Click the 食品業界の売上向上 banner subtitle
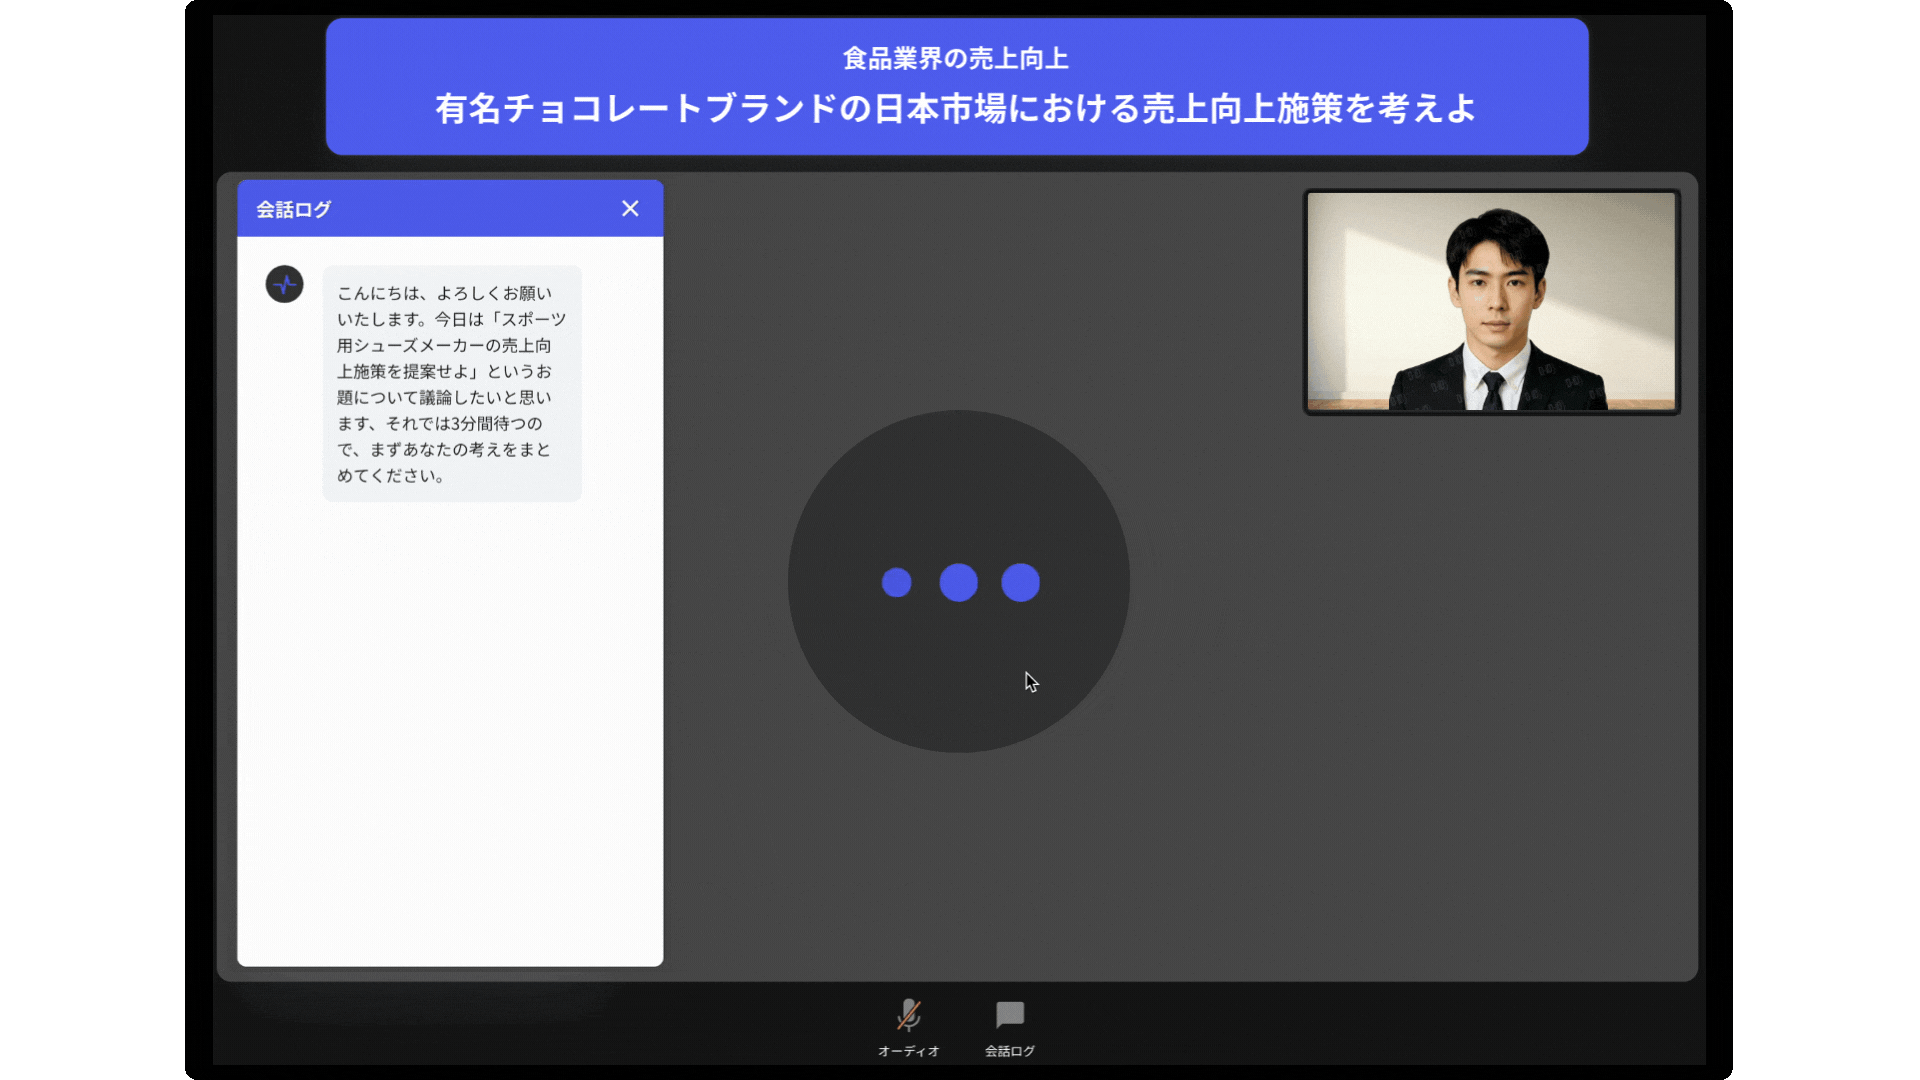Viewport: 1920px width, 1080px height. pyautogui.click(x=955, y=58)
